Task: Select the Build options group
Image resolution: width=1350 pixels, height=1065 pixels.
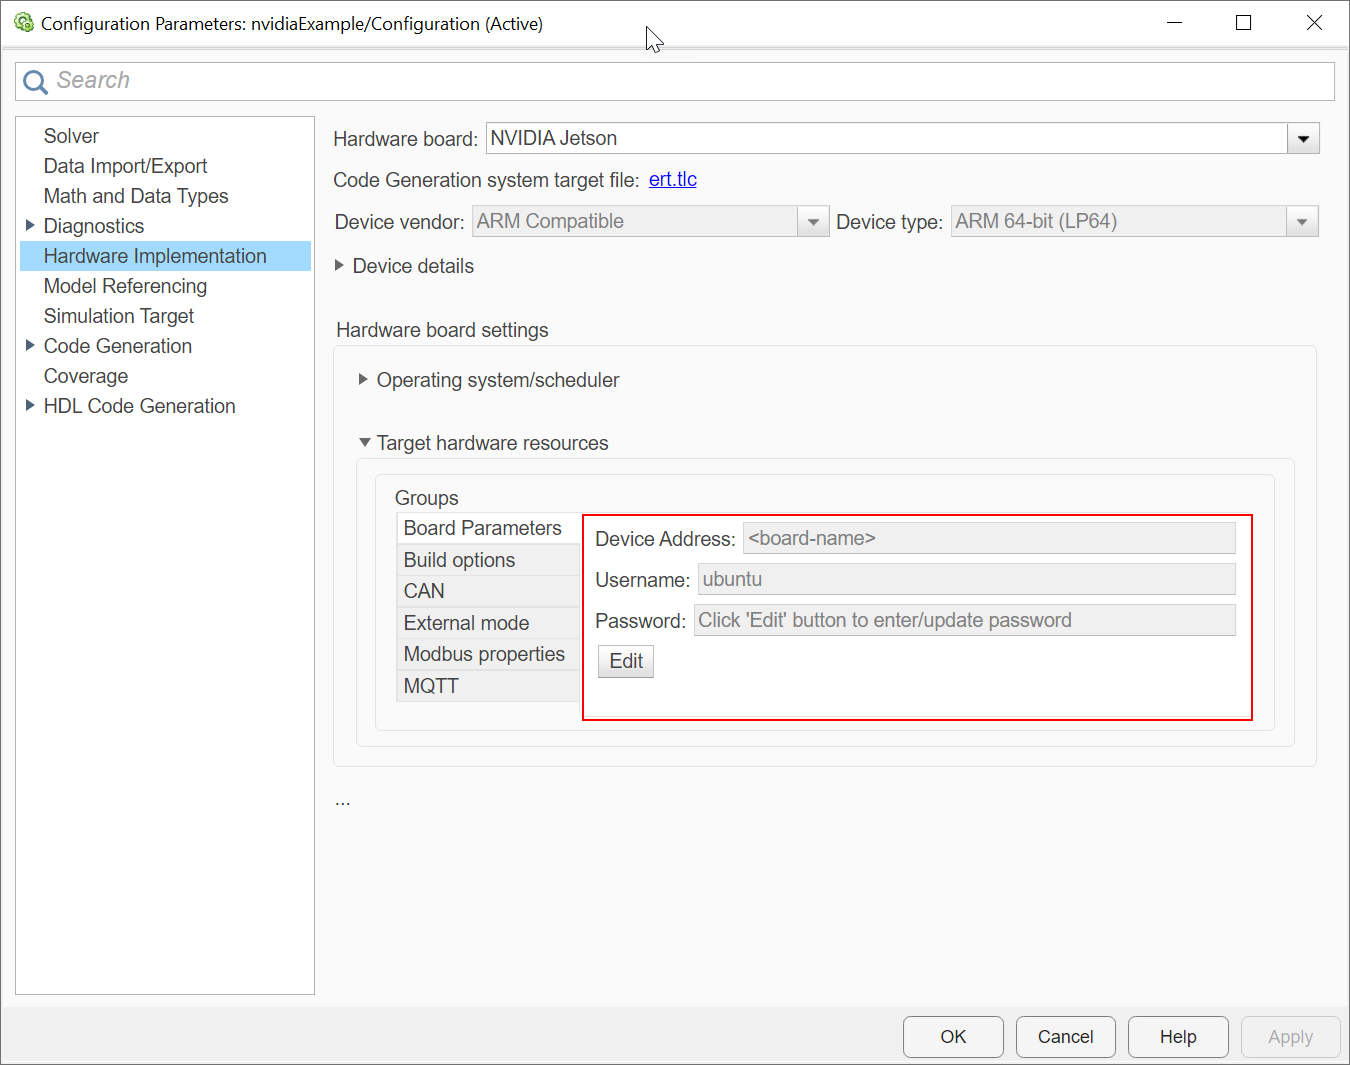Action: [x=458, y=560]
